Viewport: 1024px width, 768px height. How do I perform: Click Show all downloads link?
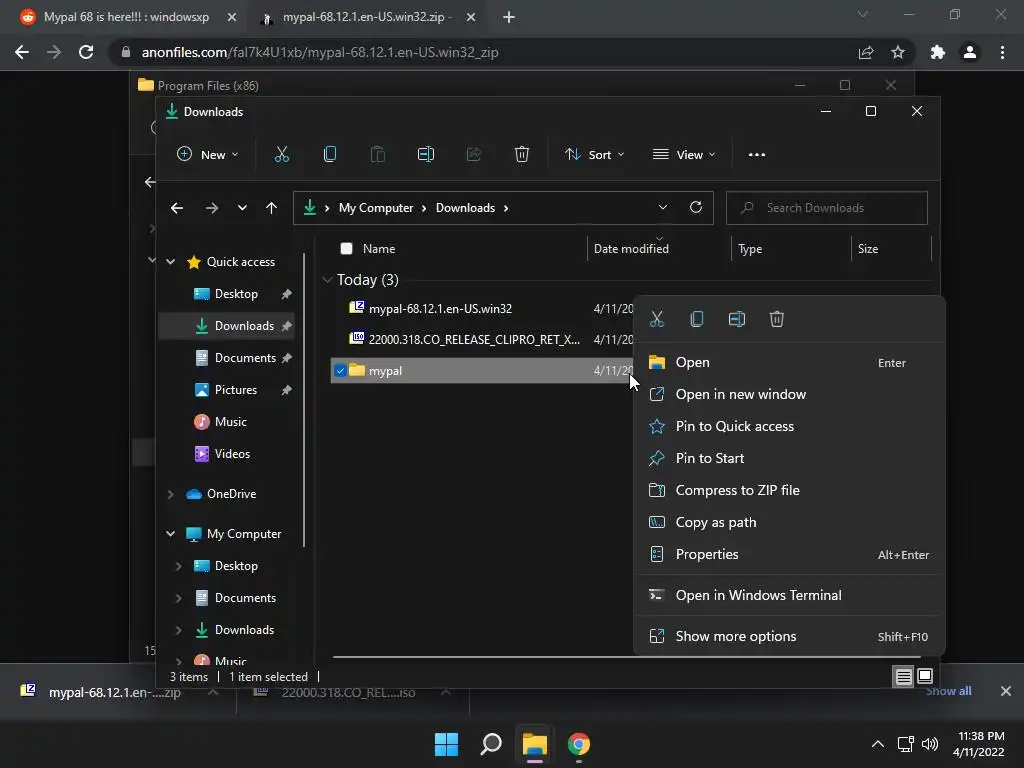click(x=948, y=691)
